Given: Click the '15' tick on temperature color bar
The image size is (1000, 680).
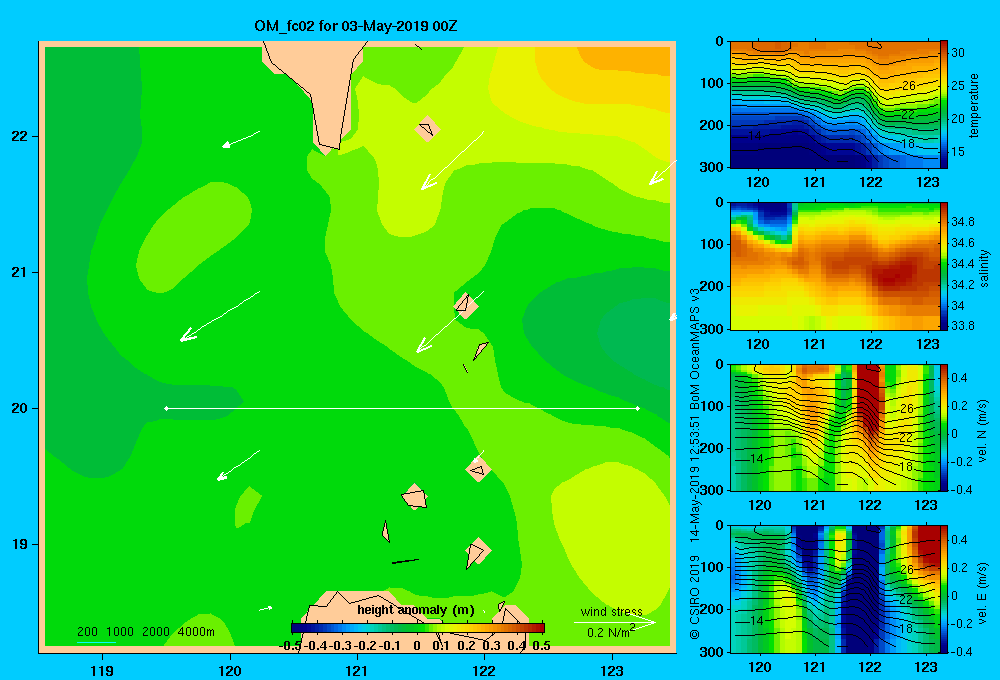Looking at the screenshot, I should [x=958, y=152].
